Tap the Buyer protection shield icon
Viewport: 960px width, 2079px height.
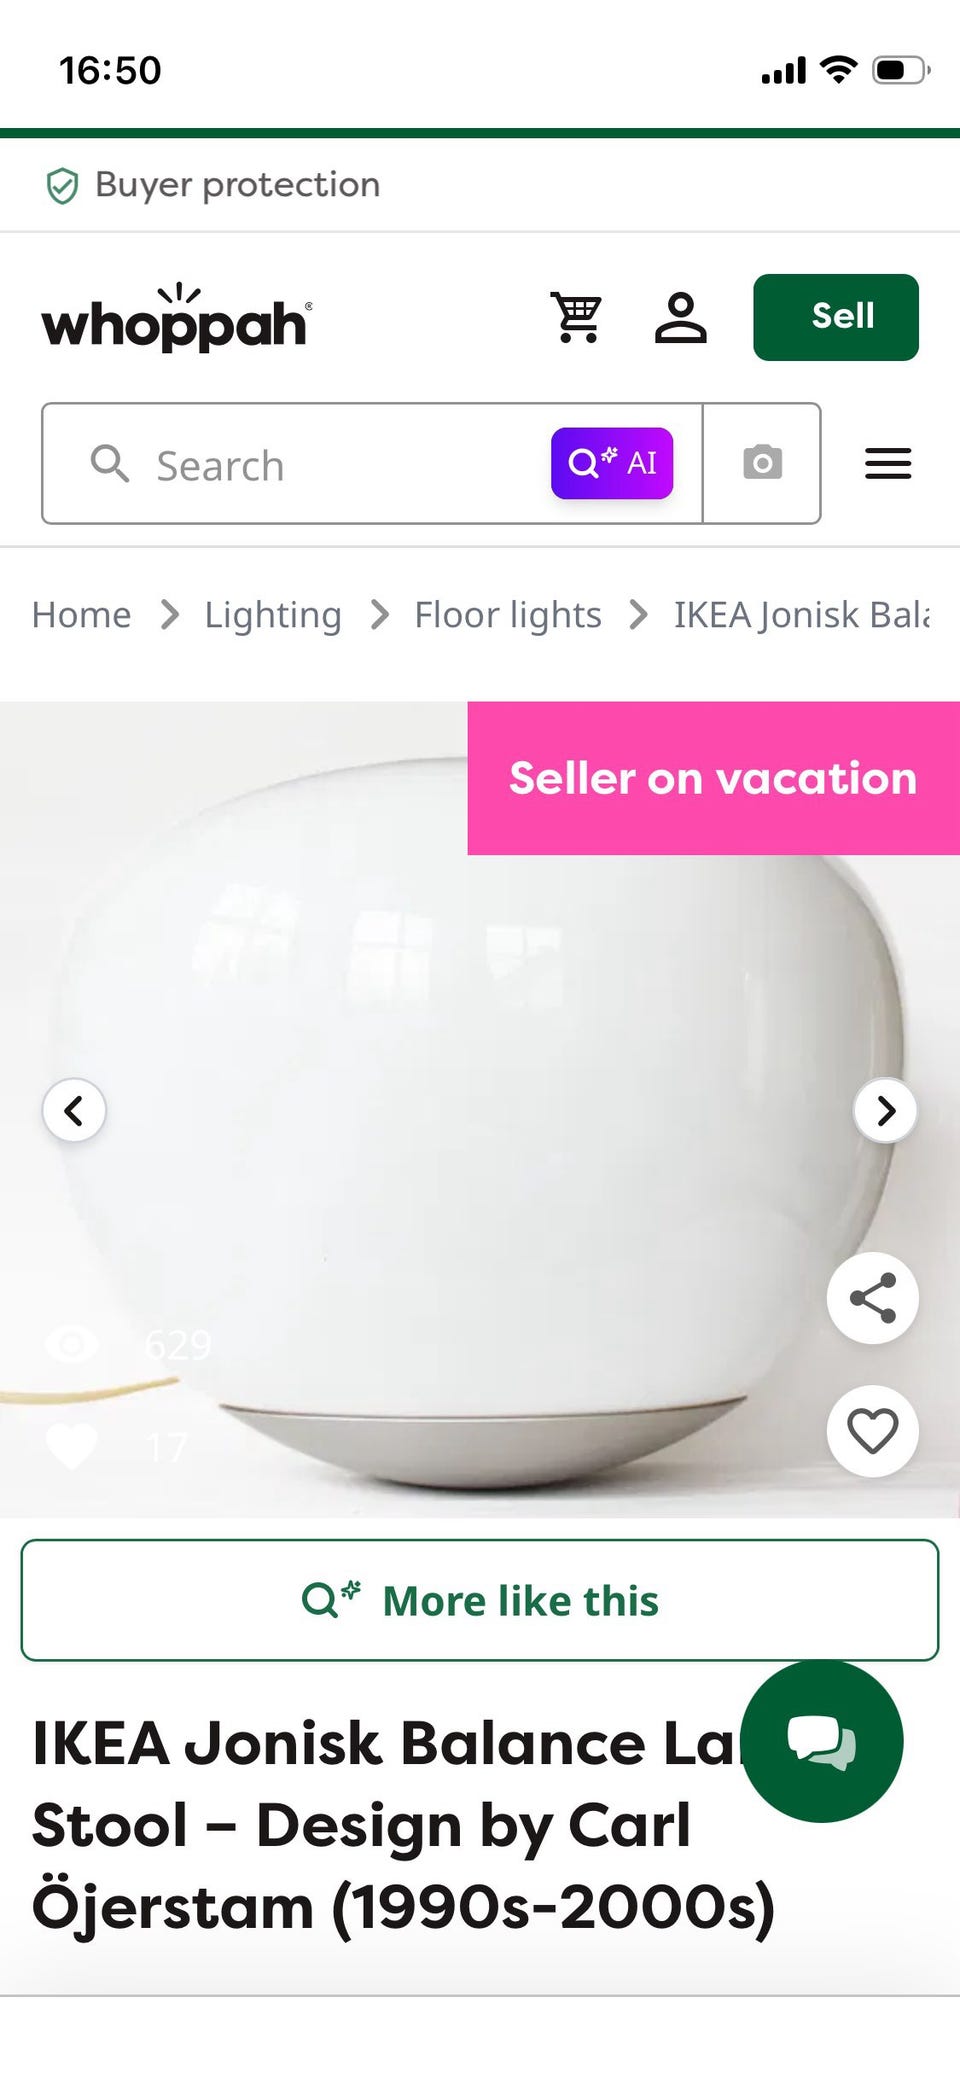[62, 186]
